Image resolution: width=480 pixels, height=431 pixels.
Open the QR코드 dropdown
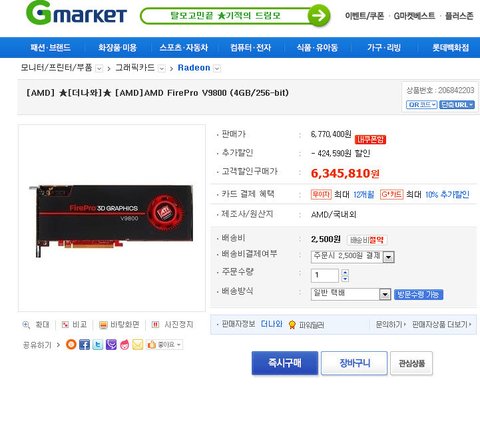(x=421, y=105)
